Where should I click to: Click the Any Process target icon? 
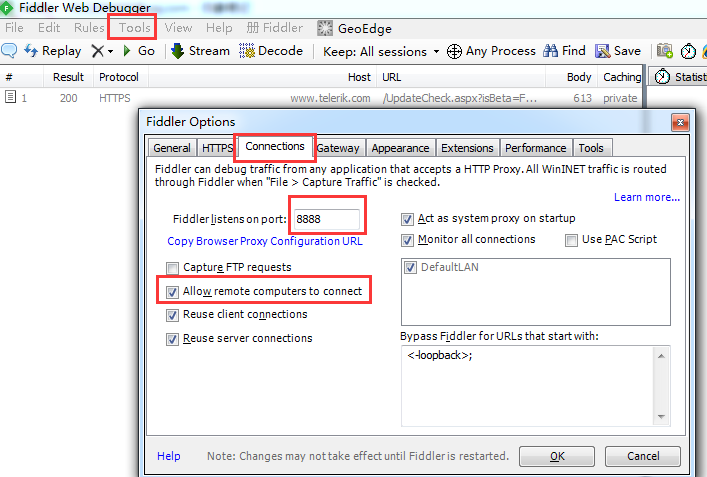click(x=454, y=51)
